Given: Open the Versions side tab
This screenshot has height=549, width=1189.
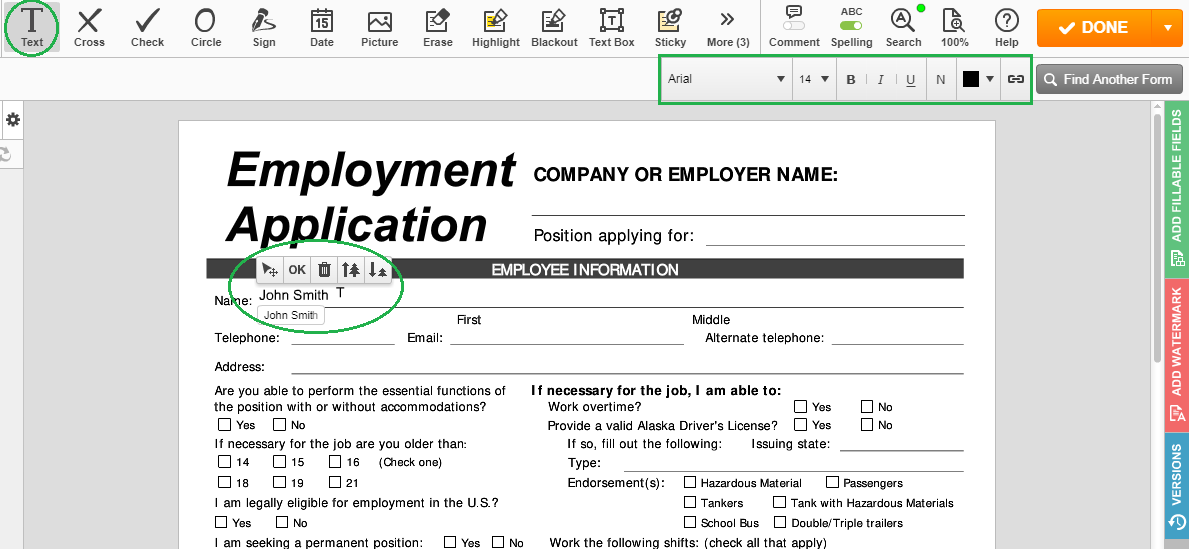Looking at the screenshot, I should click(1177, 486).
